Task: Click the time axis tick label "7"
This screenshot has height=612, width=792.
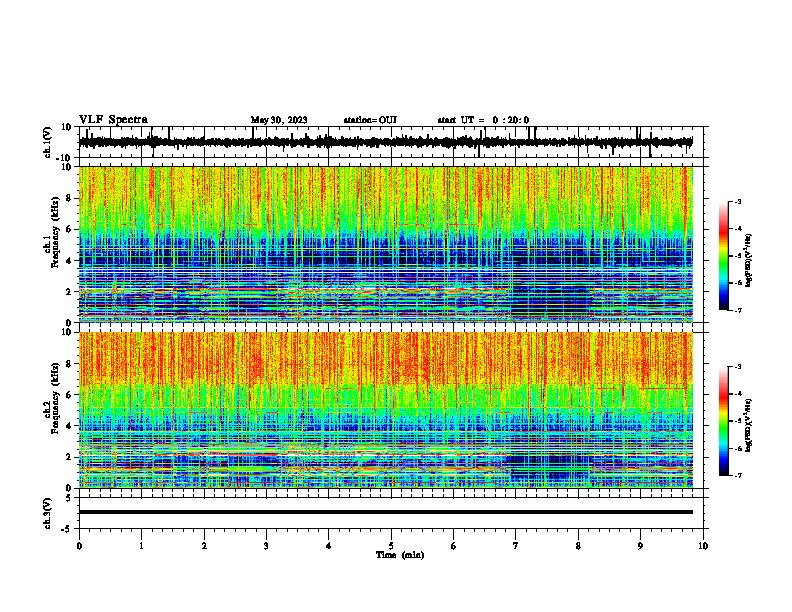Action: click(x=516, y=546)
